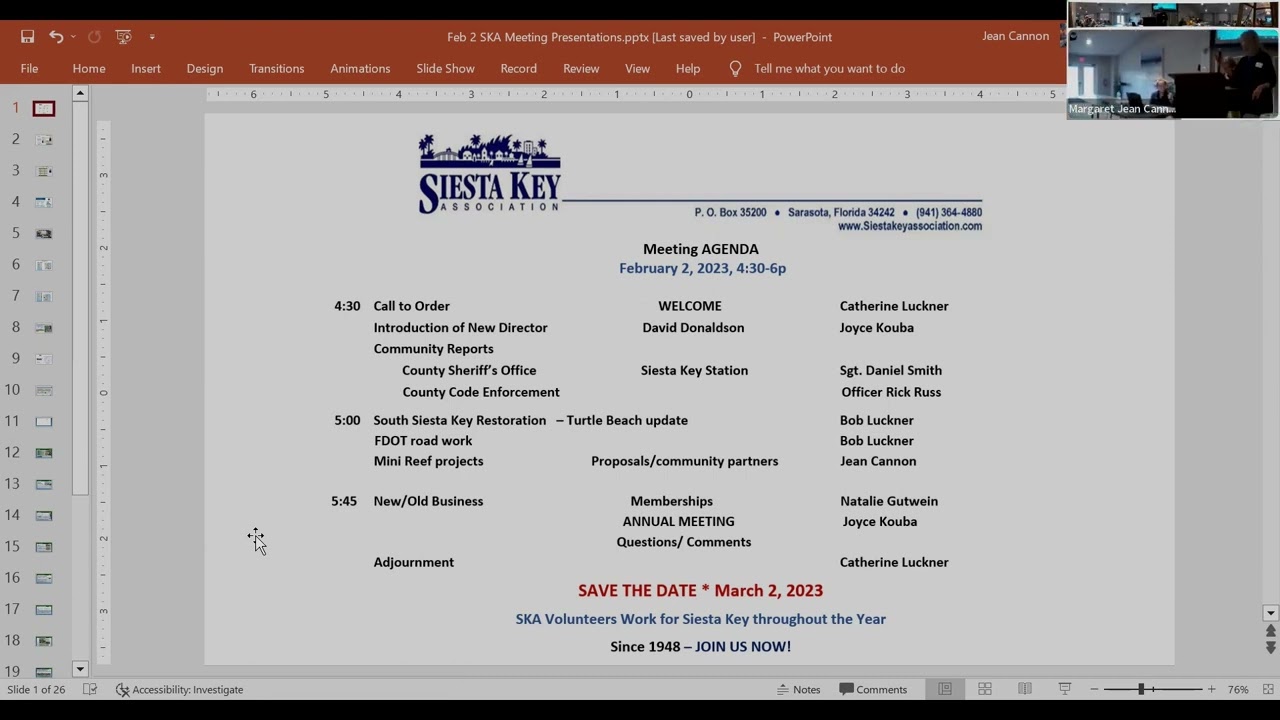The width and height of the screenshot is (1280, 720).
Task: Click the thumbnail pane scroll down arrow
Action: [80, 669]
